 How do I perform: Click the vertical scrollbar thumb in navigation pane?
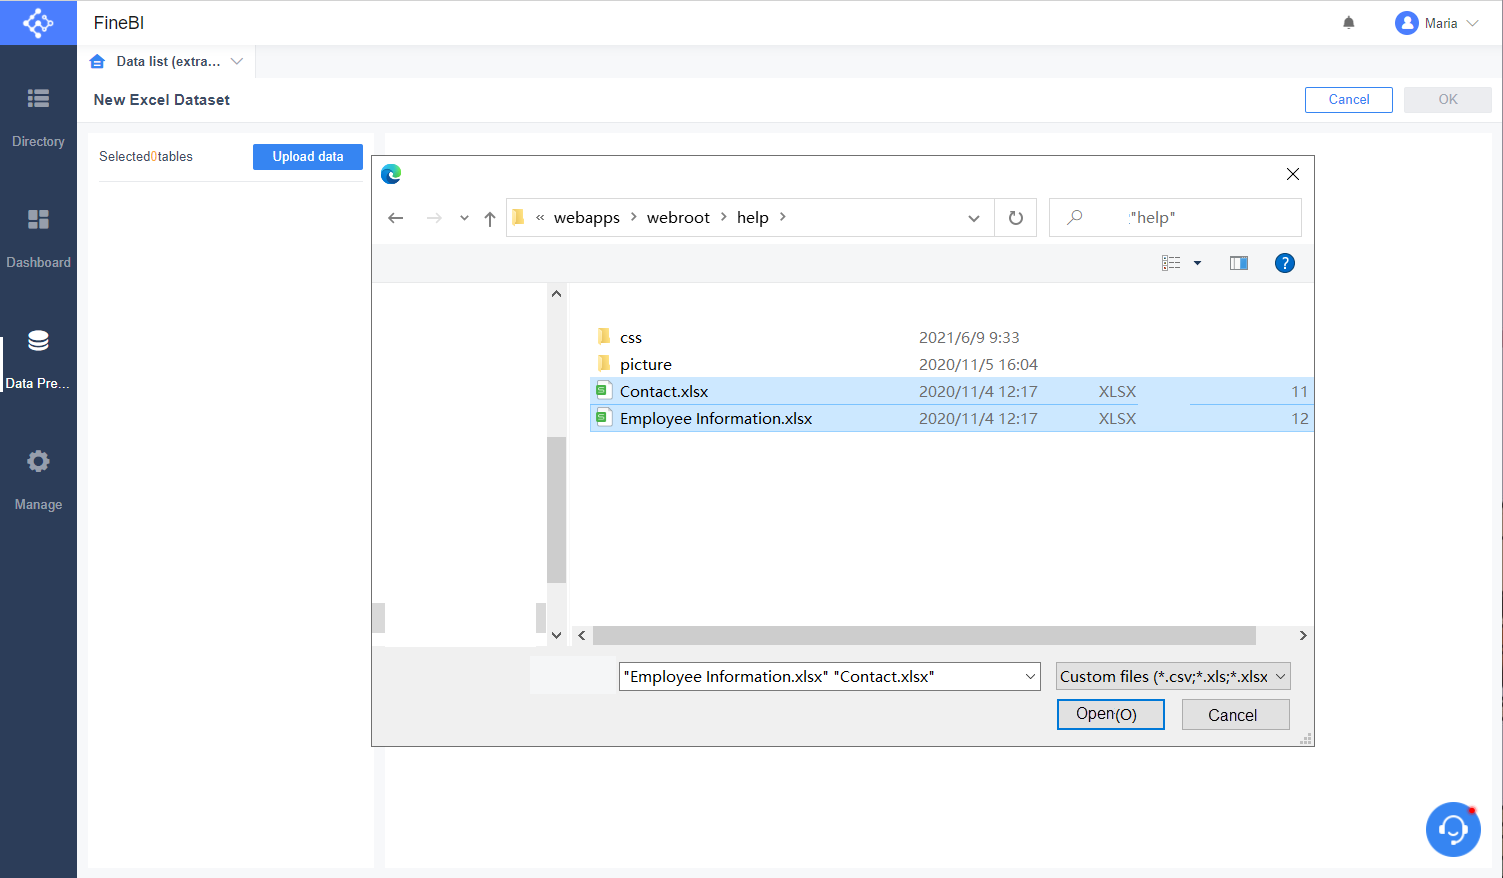click(556, 510)
